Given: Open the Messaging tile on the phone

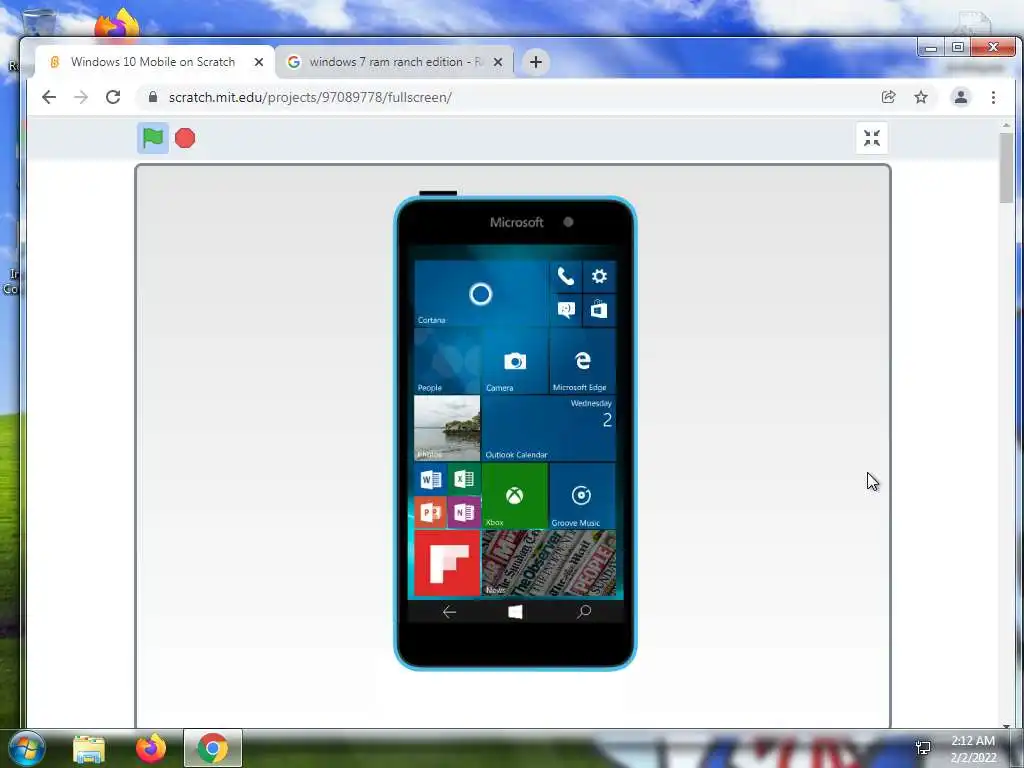Looking at the screenshot, I should [x=566, y=310].
